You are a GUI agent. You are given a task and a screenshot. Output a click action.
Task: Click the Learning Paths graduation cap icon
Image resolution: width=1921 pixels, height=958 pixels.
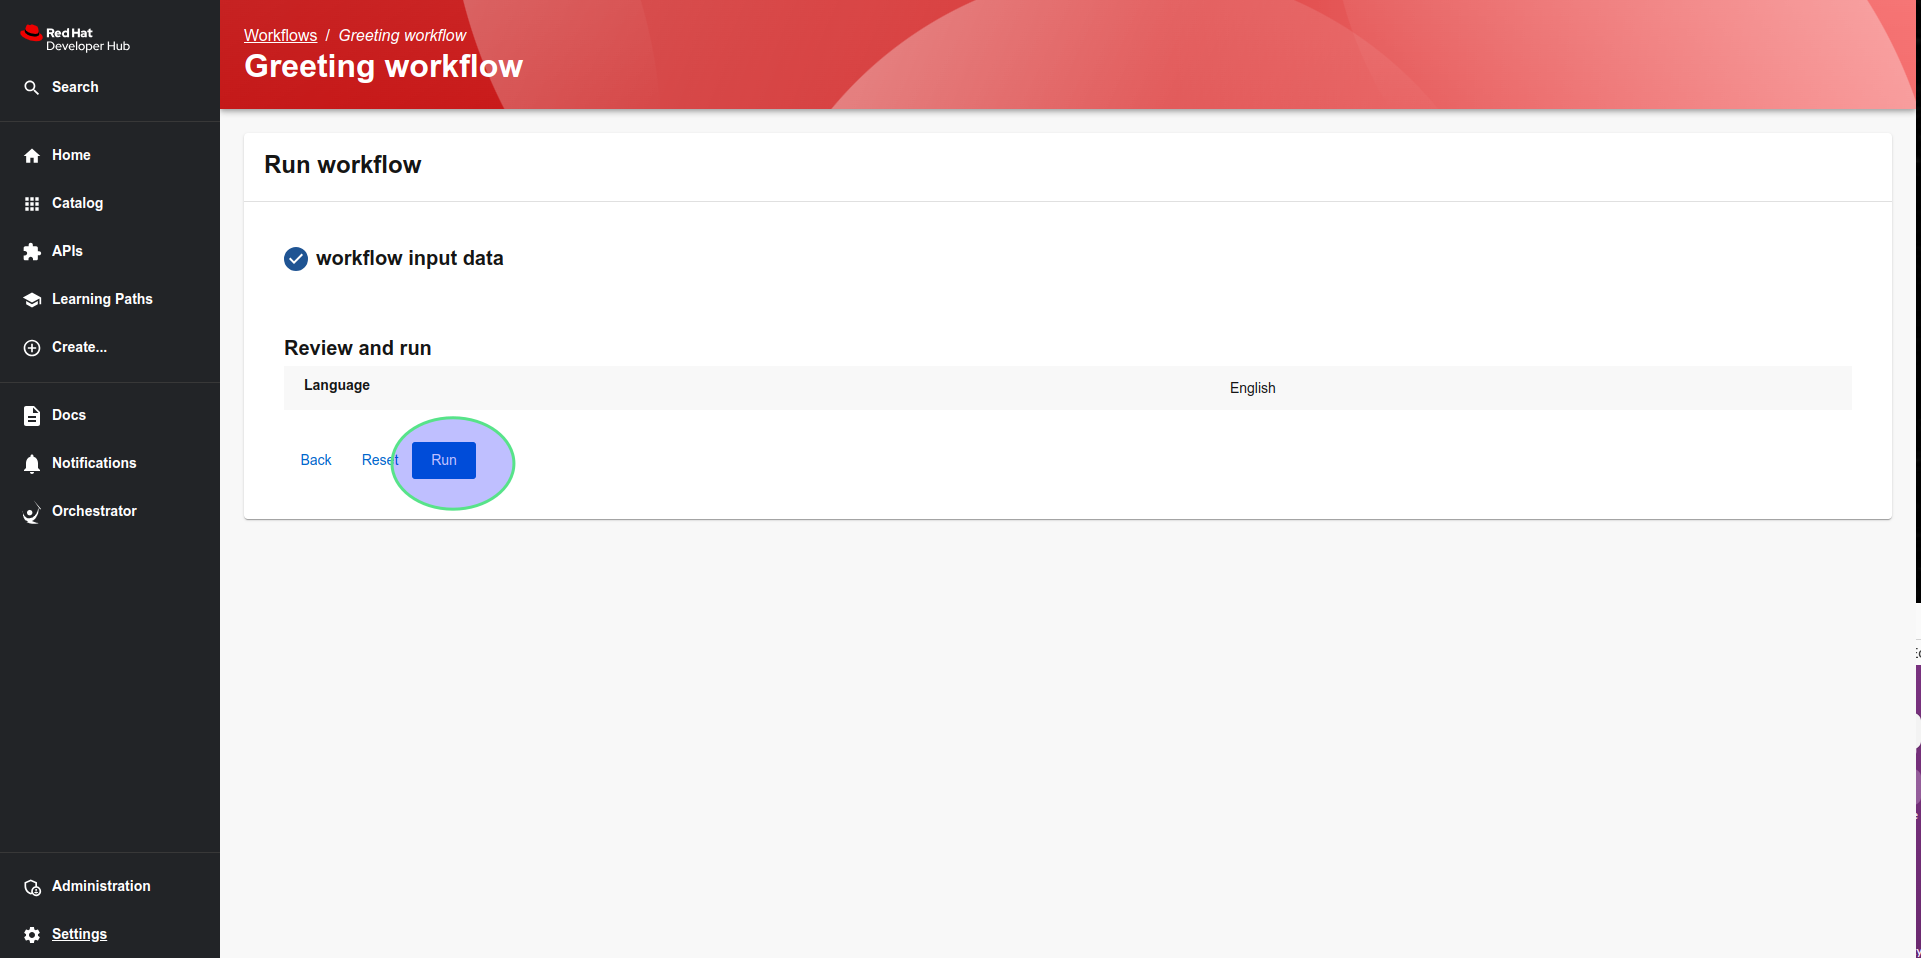(32, 300)
